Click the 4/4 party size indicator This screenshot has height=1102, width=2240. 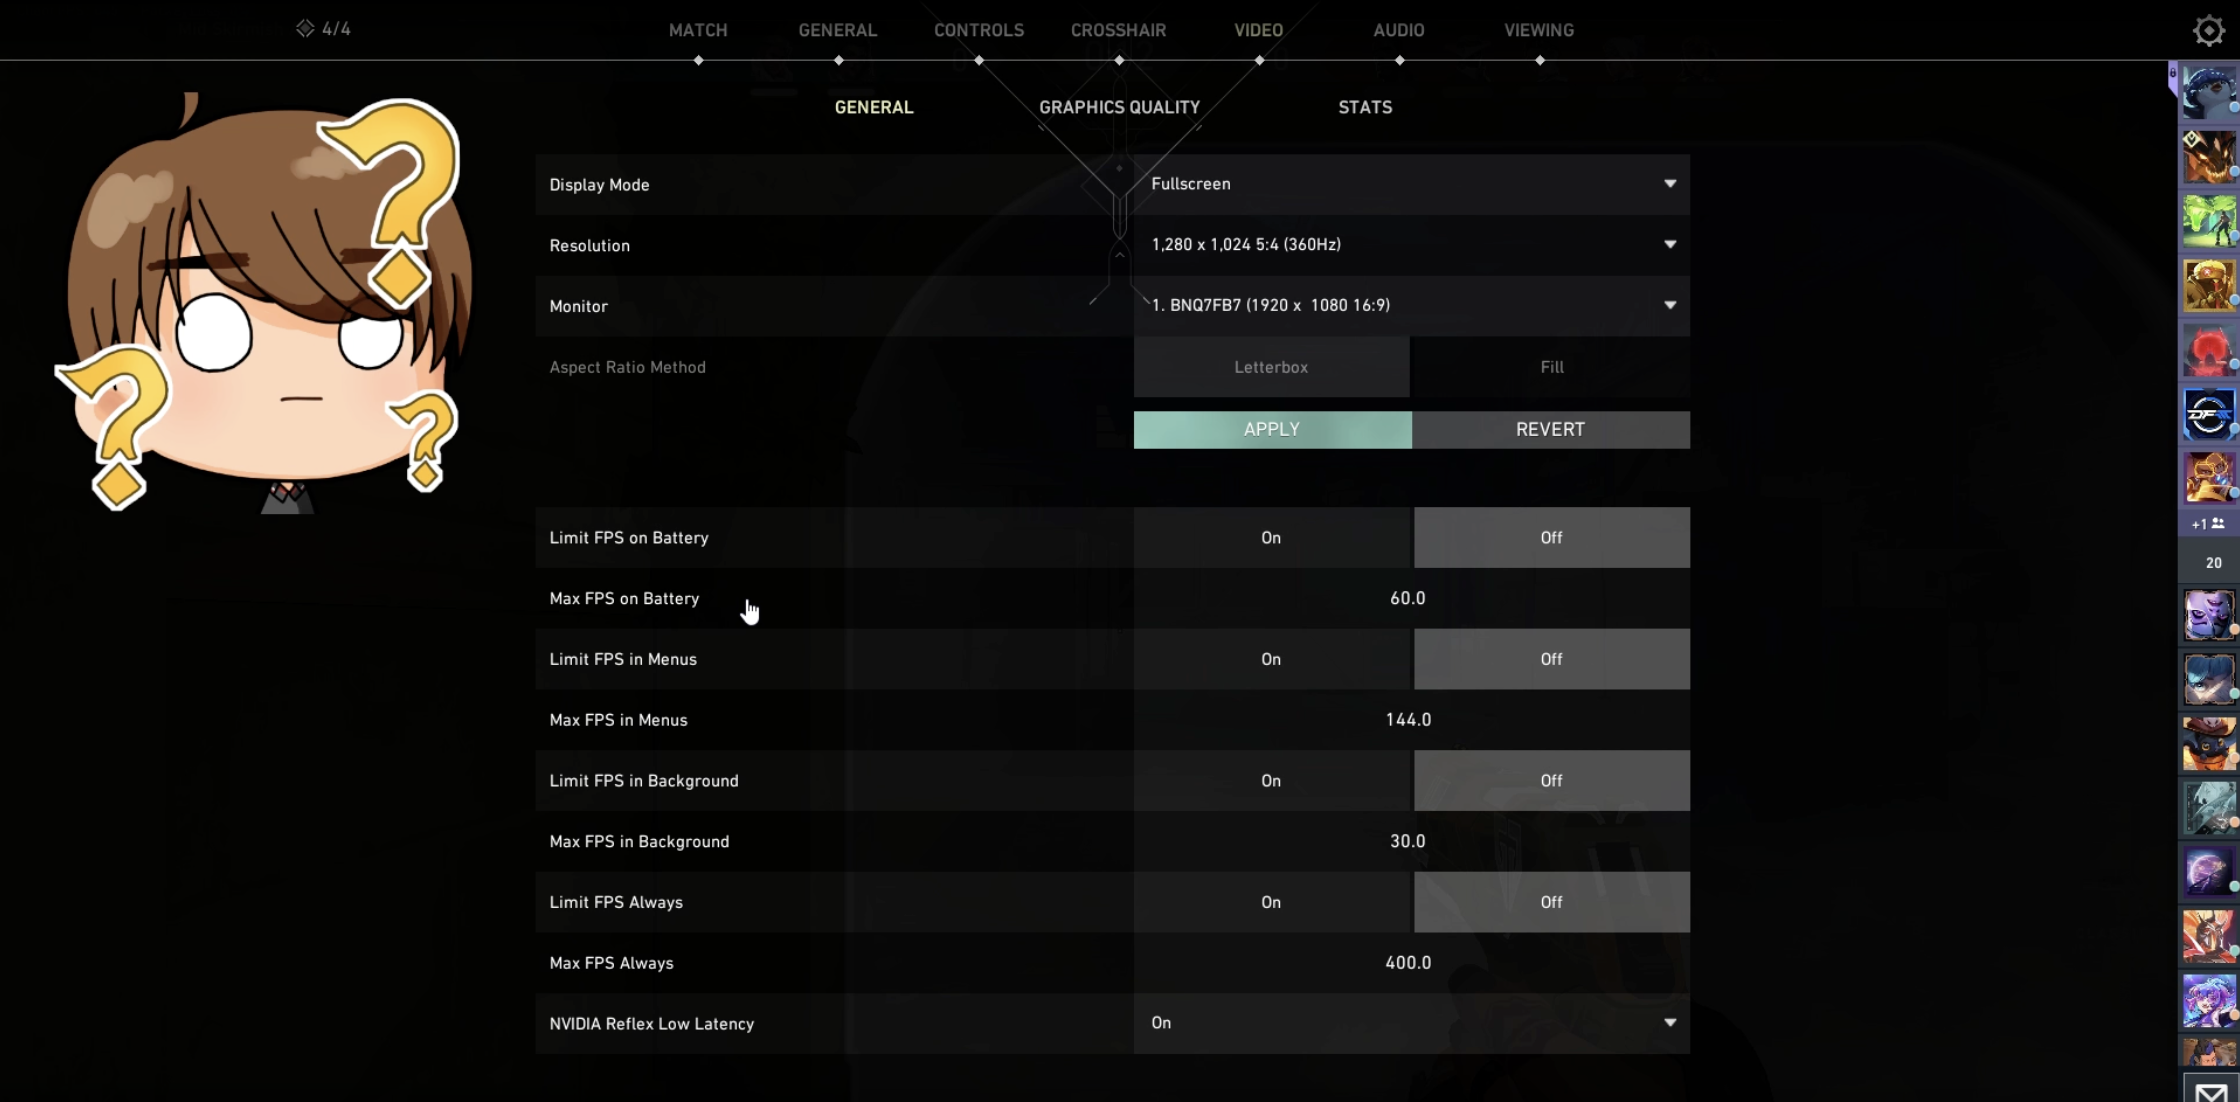pyautogui.click(x=324, y=29)
